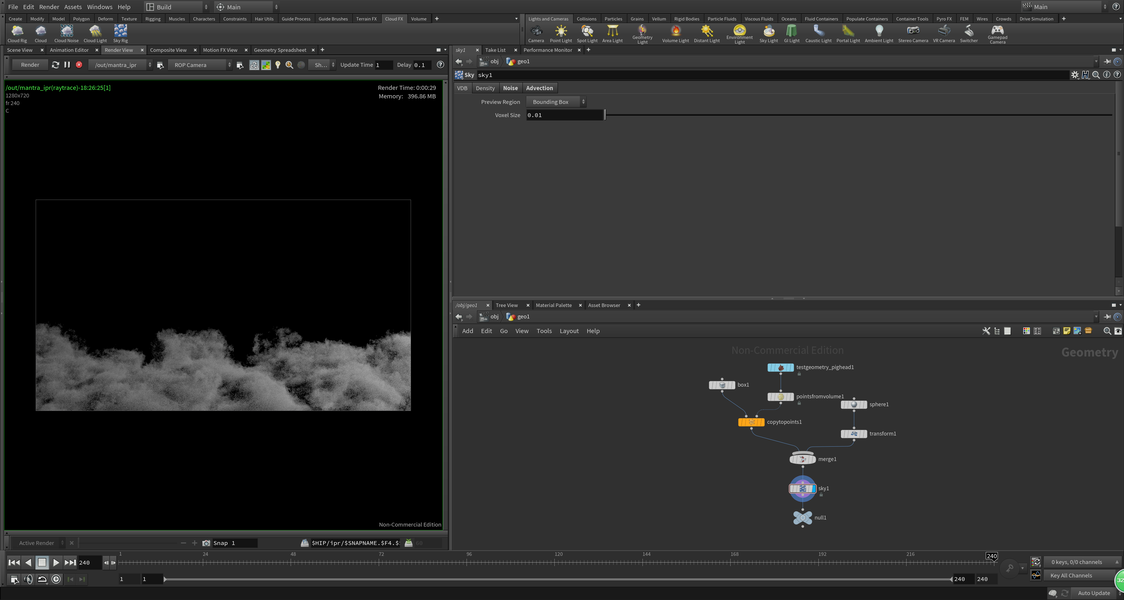Create a Spot Light from shelf
Viewport: 1124px width, 600px height.
[587, 33]
